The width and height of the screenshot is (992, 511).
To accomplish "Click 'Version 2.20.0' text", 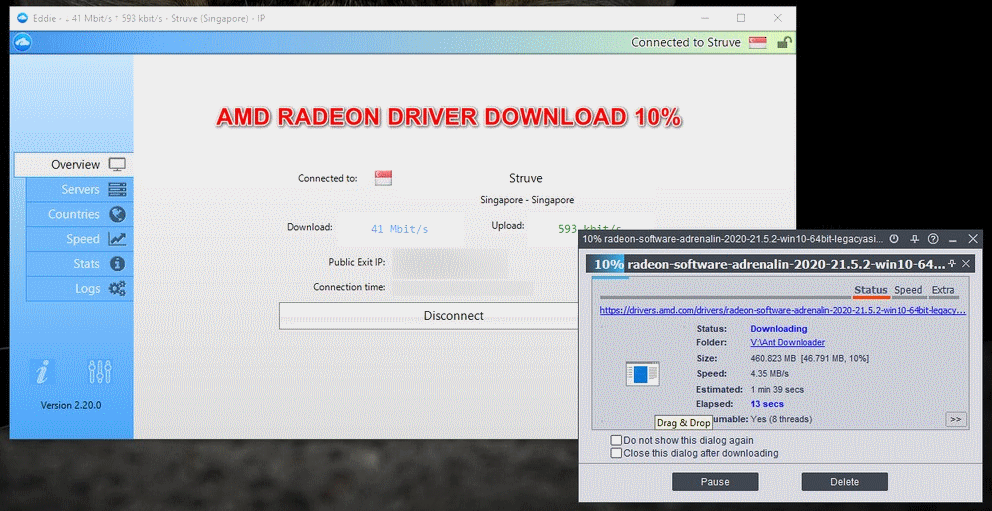I will click(71, 405).
